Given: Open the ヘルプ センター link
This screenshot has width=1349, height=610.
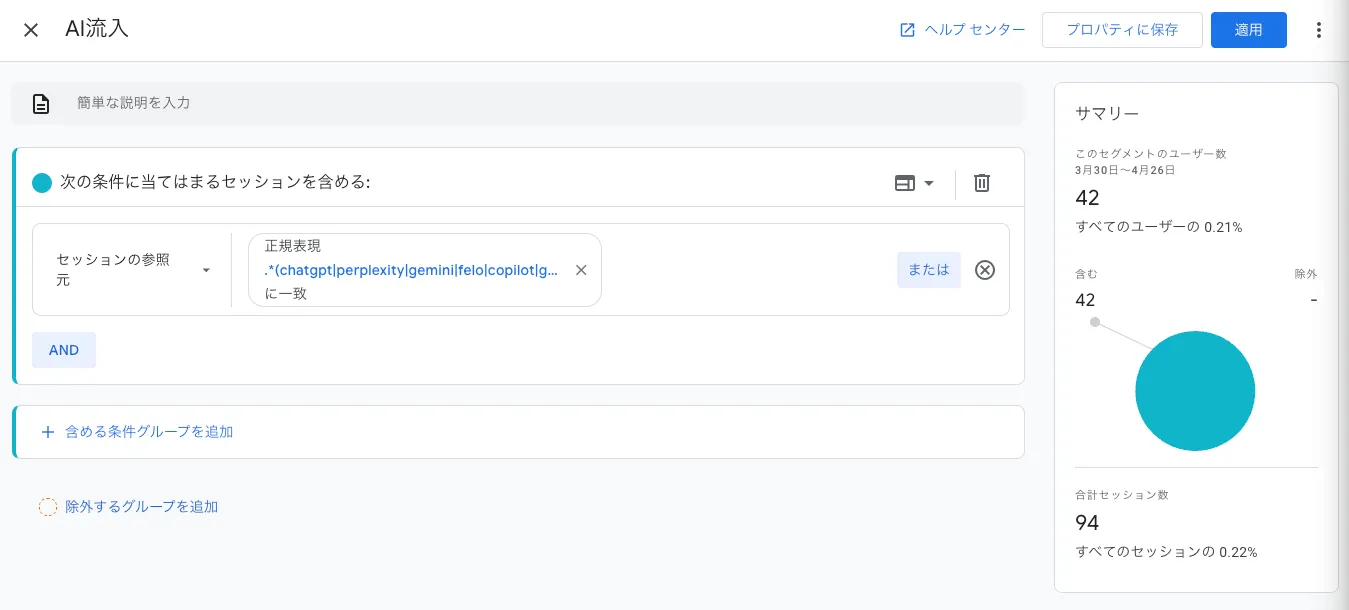Looking at the screenshot, I should point(962,30).
